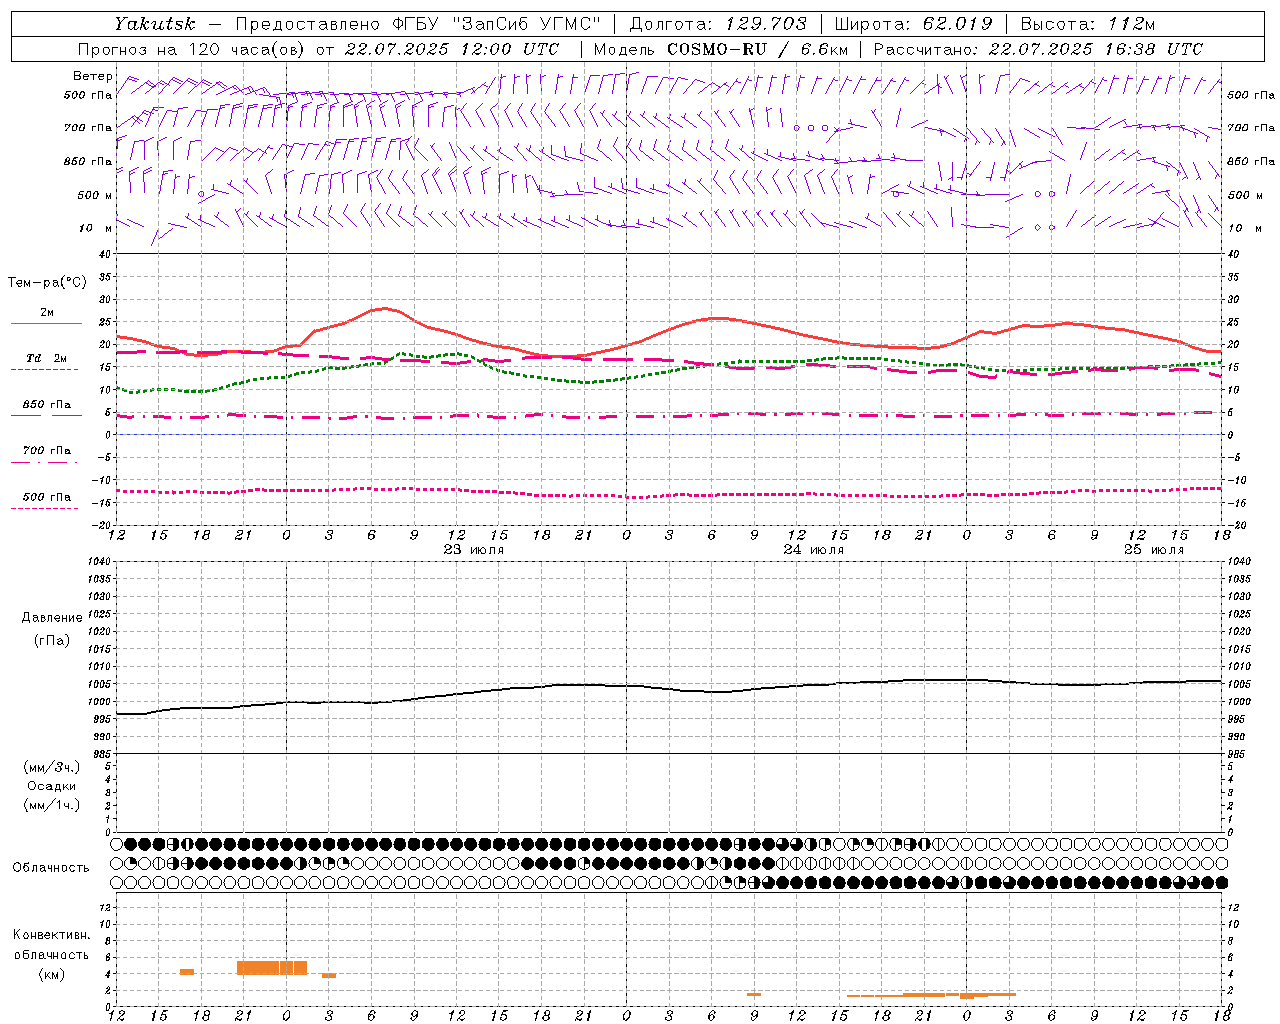
Task: Click the "Высота: 112м" elevation value
Action: point(1088,24)
